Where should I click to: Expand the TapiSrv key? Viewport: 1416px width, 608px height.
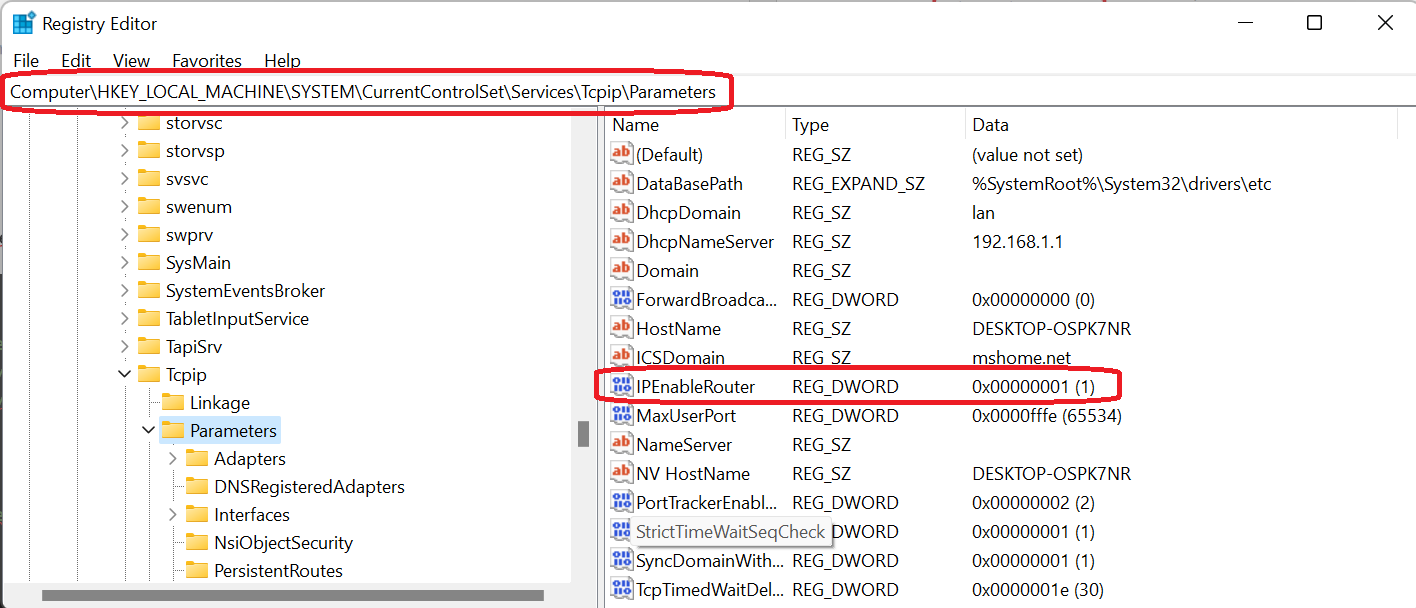(124, 347)
